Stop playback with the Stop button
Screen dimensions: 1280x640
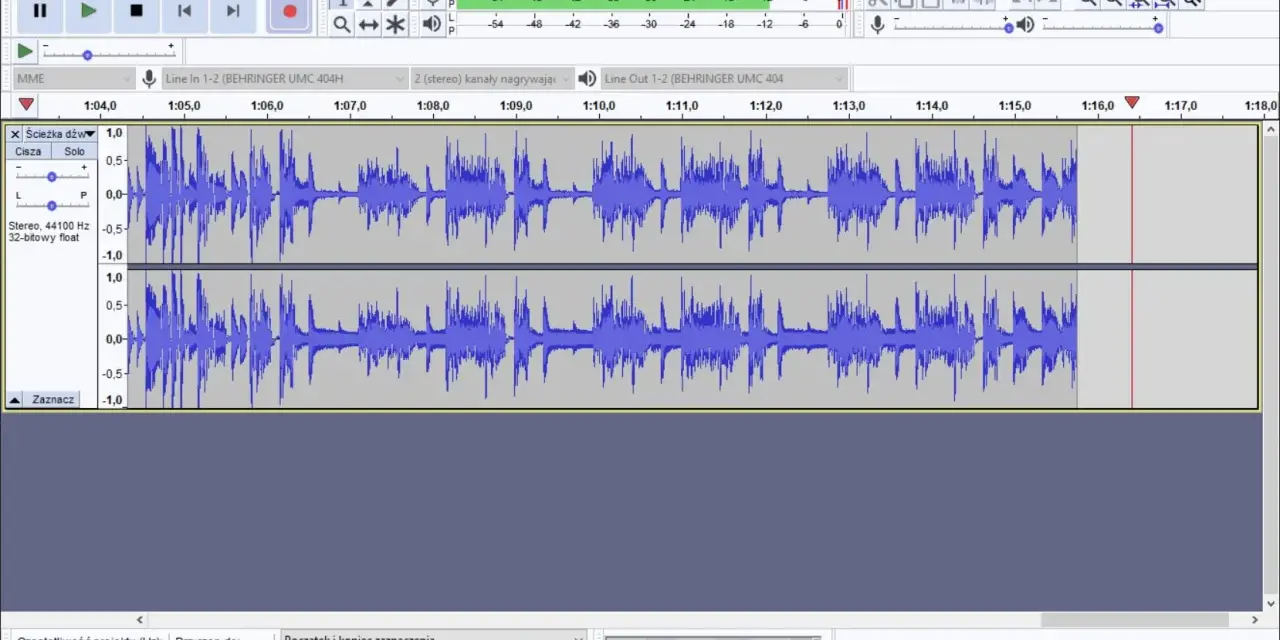point(136,11)
